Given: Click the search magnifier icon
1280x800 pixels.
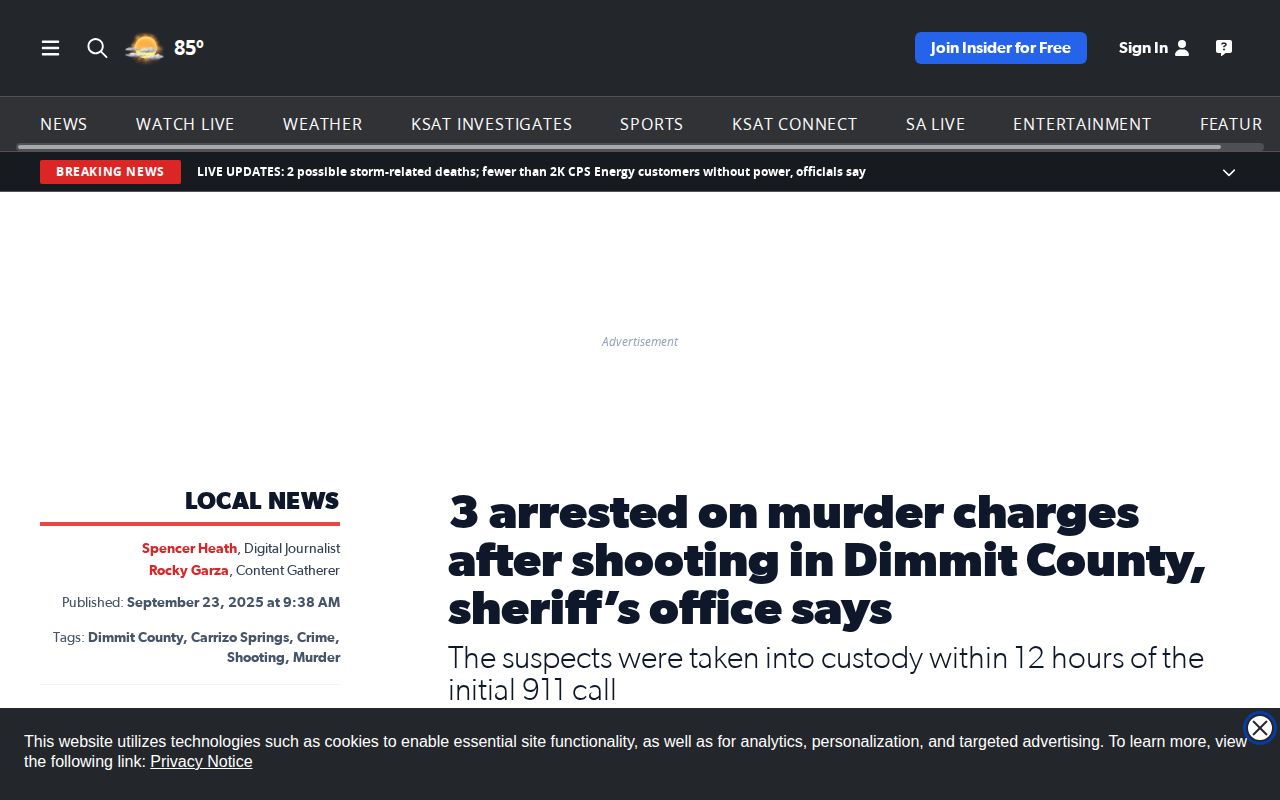Looking at the screenshot, I should (97, 48).
